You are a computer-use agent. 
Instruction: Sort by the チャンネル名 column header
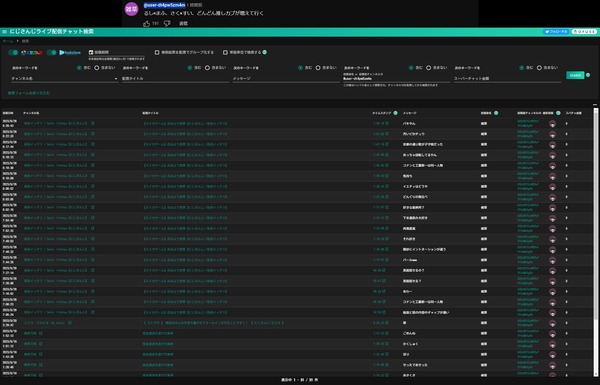[x=31, y=113]
